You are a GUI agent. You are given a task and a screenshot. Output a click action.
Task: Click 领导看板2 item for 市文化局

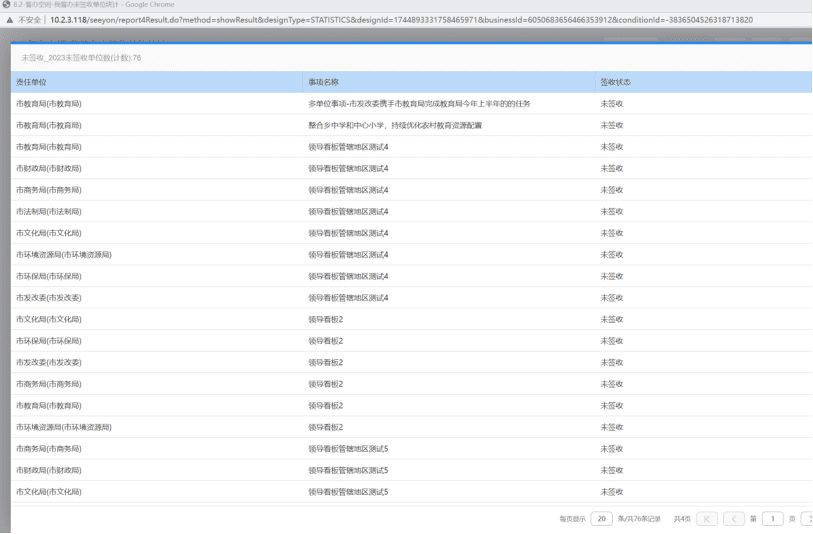326,319
